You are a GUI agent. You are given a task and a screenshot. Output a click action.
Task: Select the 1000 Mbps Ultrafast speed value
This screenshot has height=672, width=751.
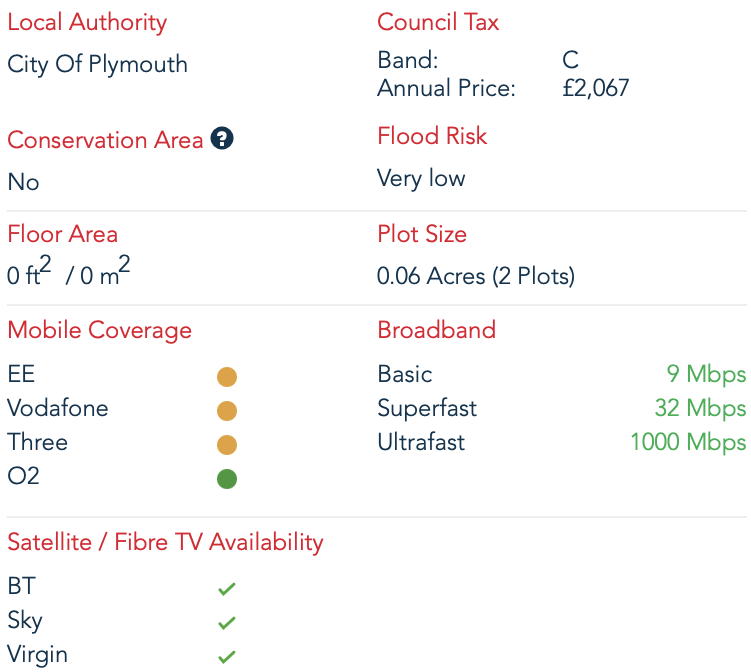tap(688, 442)
